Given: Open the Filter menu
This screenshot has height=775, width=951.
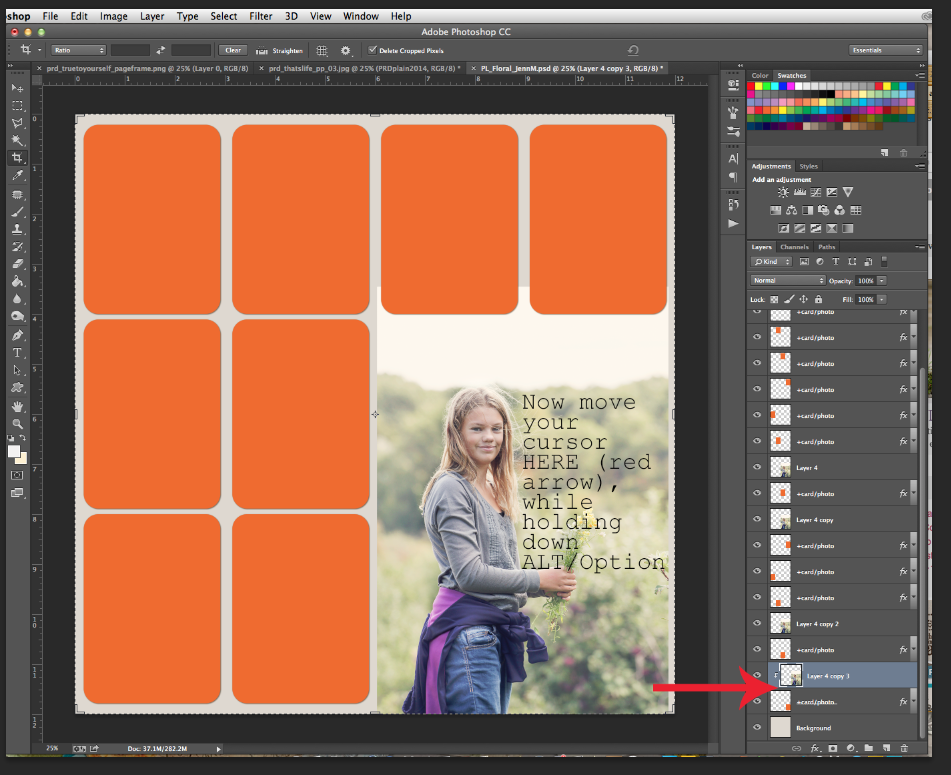Looking at the screenshot, I should pos(260,16).
